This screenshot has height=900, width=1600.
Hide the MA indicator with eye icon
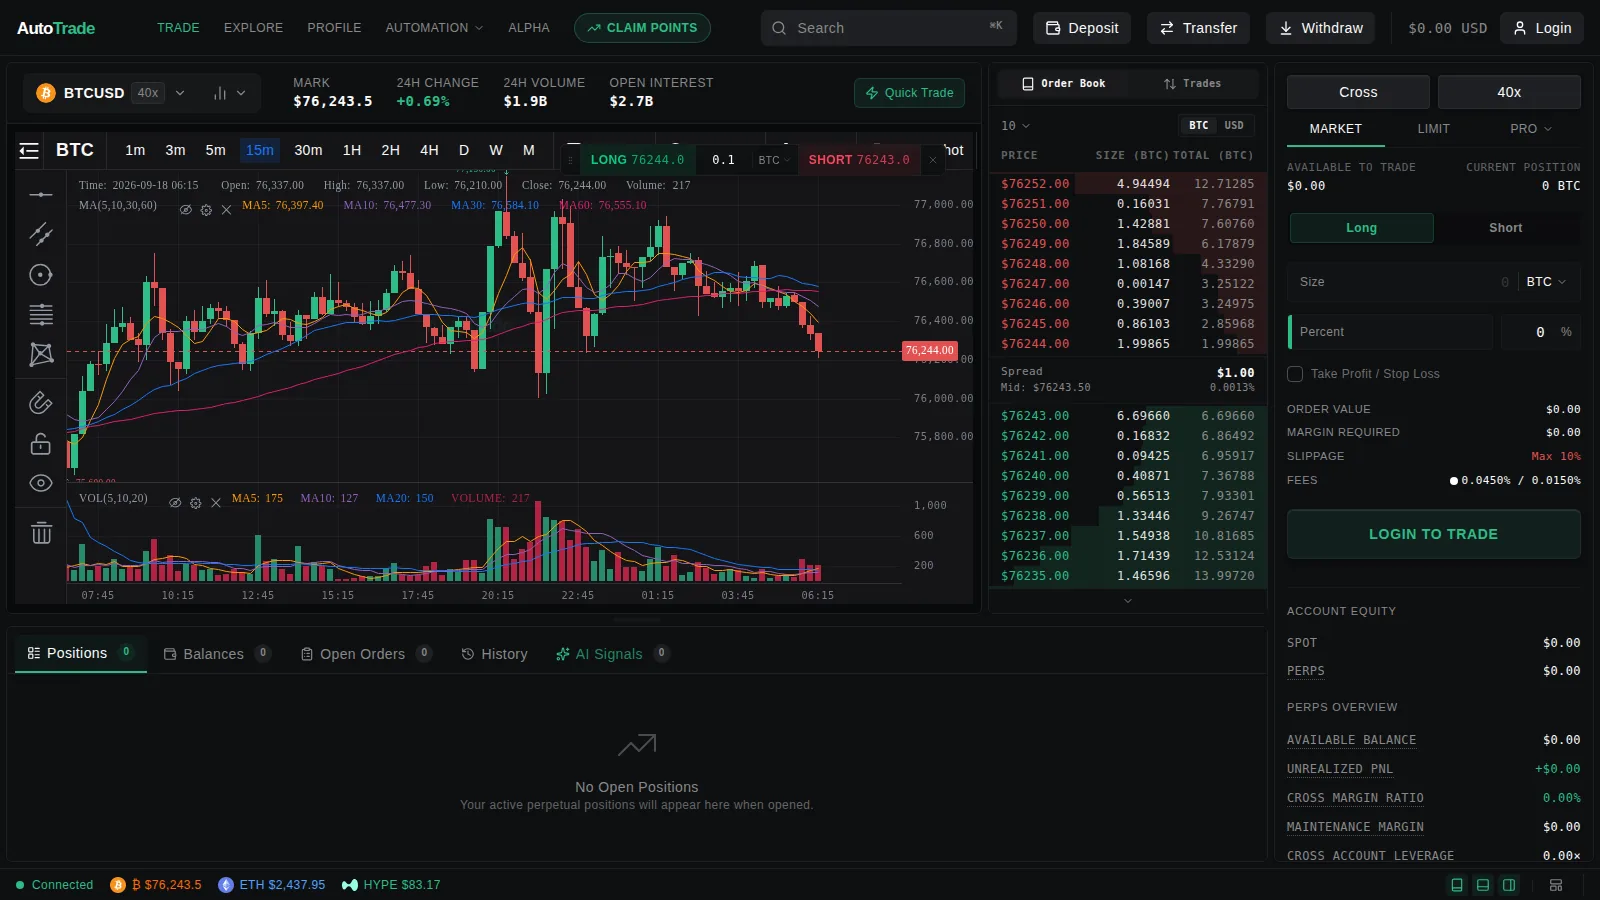coord(185,210)
